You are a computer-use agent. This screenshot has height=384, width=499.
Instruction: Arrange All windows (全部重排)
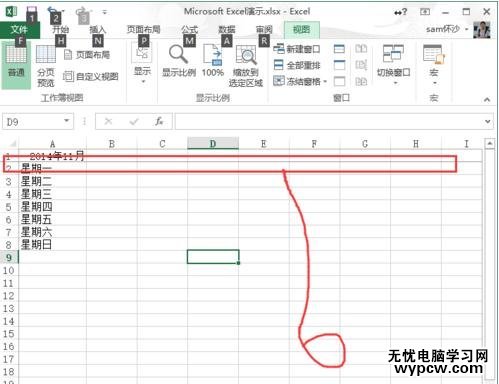pyautogui.click(x=296, y=65)
